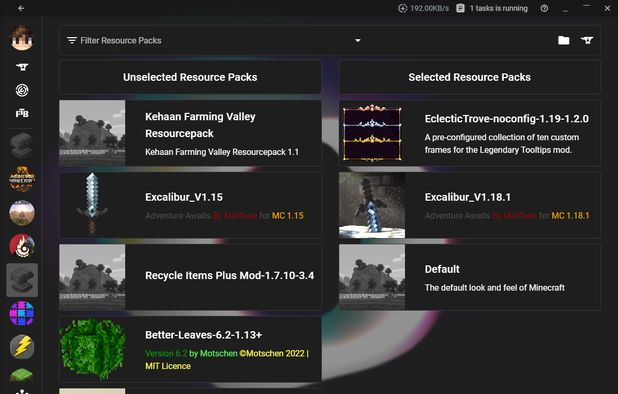This screenshot has height=394, width=618.
Task: Select the Better-Leaves-6.2-1.13+ pack
Action: pyautogui.click(x=190, y=349)
